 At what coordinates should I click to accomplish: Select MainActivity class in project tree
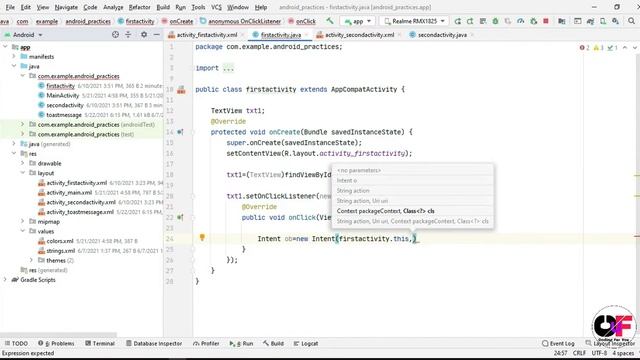pos(62,95)
